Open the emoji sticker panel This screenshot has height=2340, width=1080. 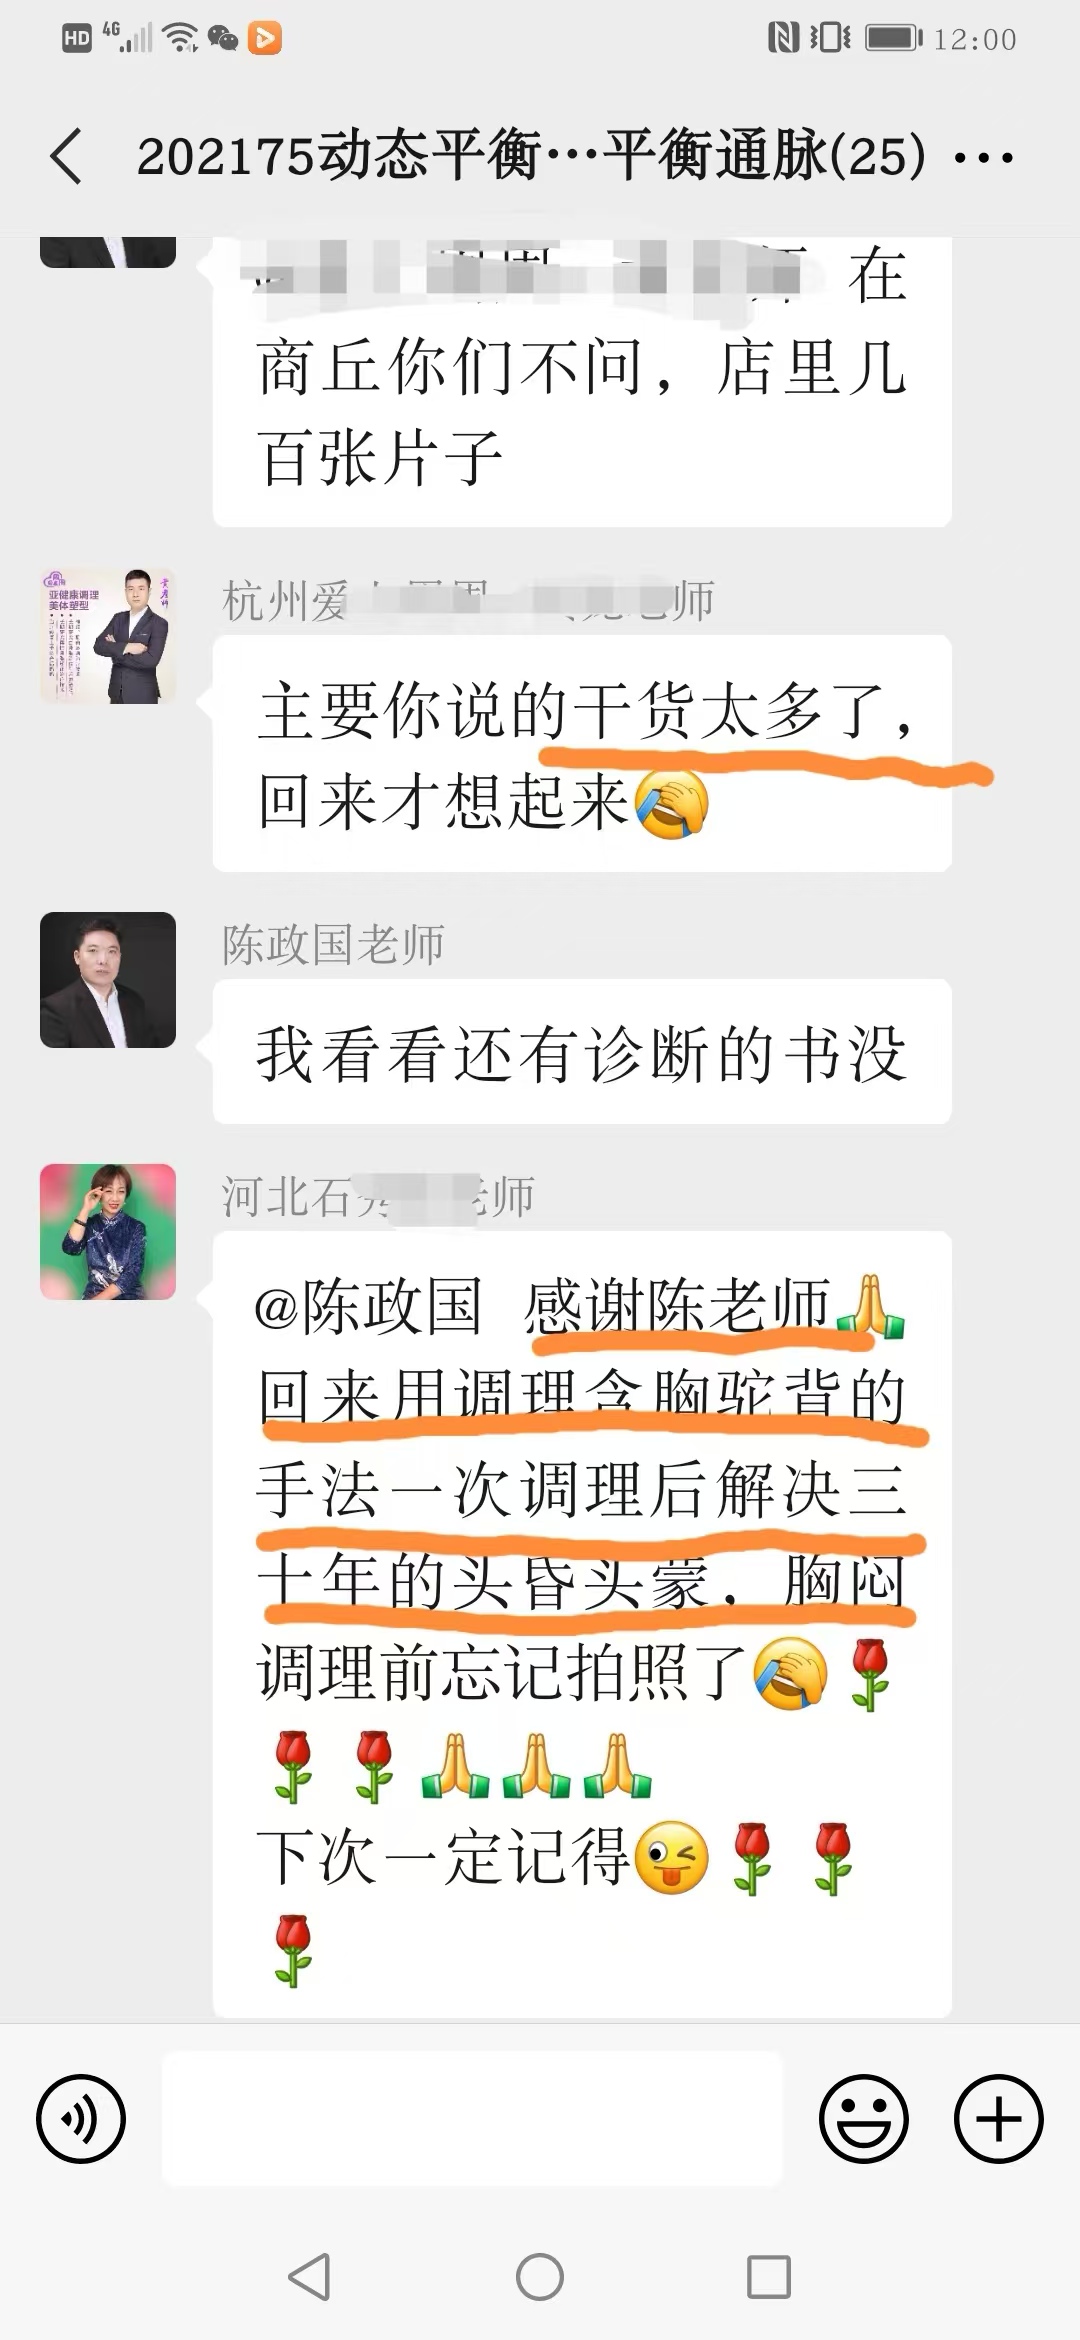pos(864,2119)
